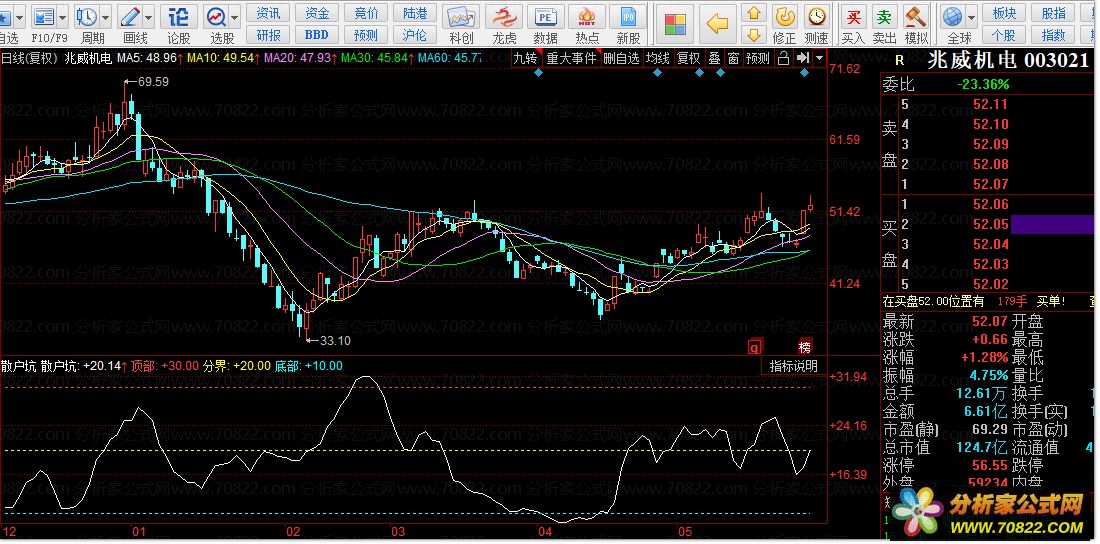
Task: Toggle 复权 price adjustment on chart toolbar
Action: click(689, 59)
